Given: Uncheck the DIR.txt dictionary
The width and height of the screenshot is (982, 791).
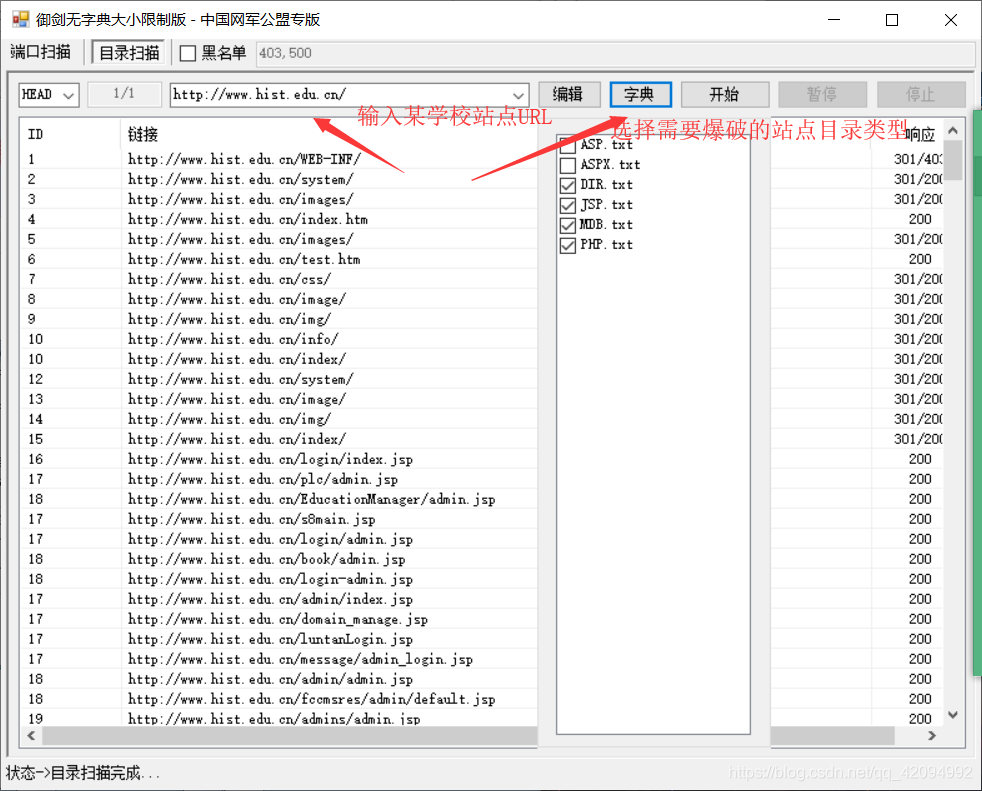Looking at the screenshot, I should click(568, 185).
